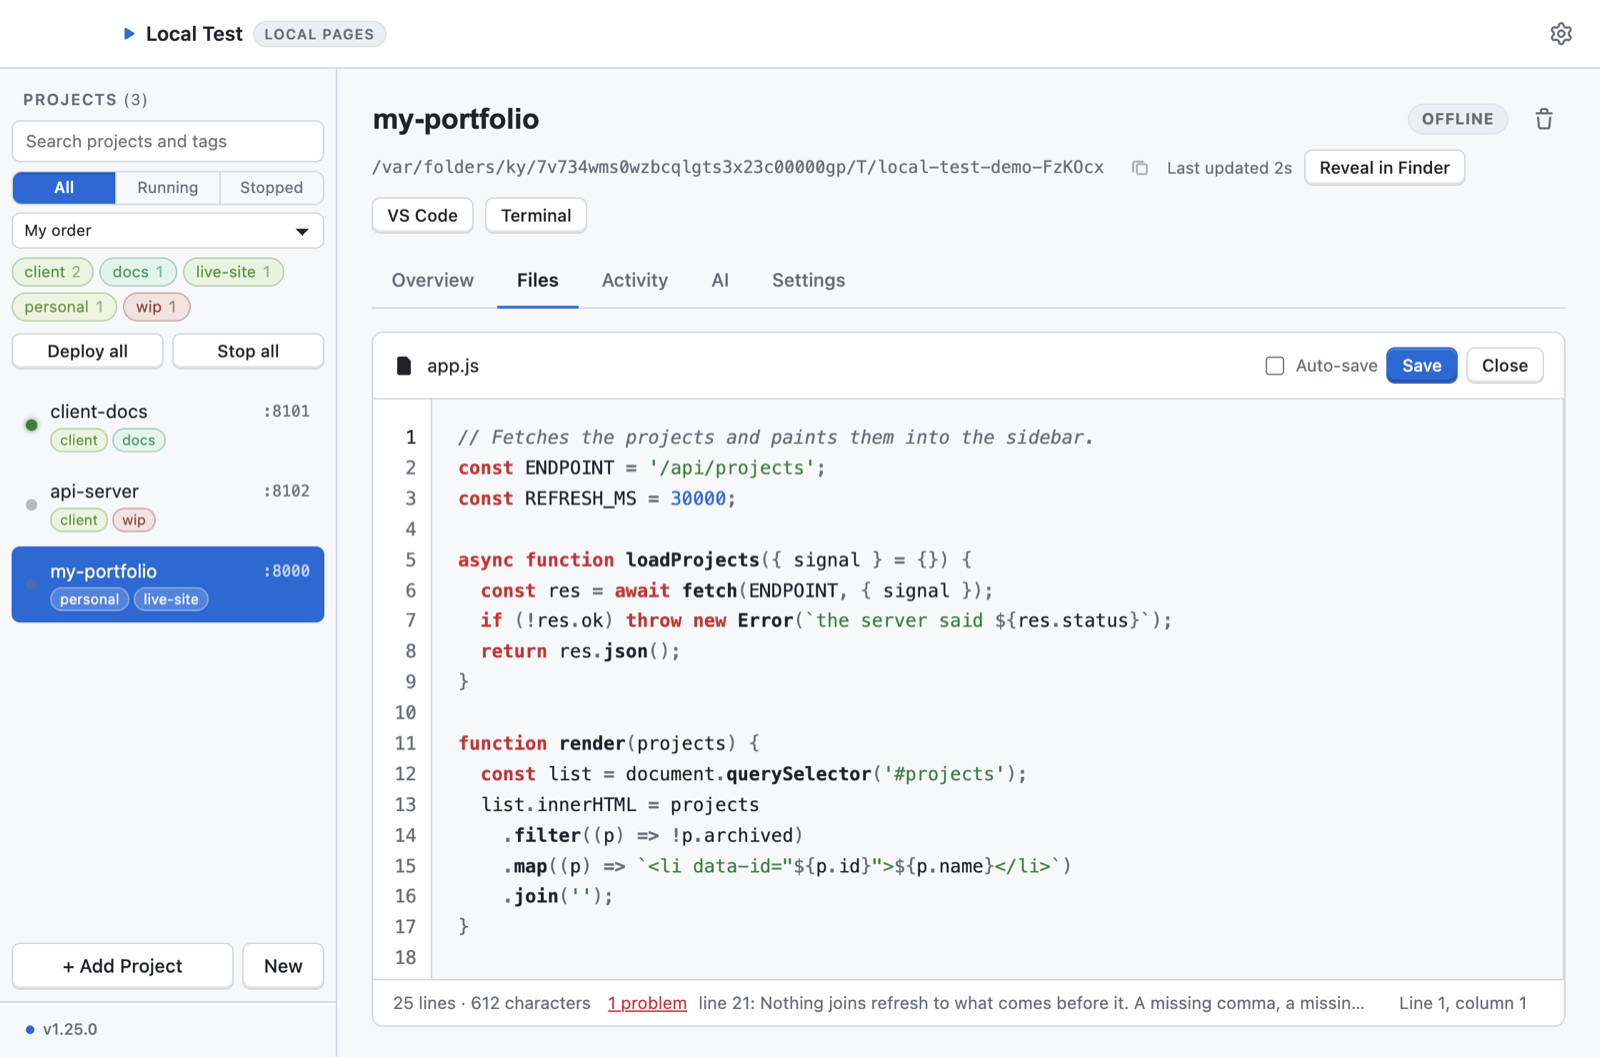Toggle the client tag filter
Screen dimensions: 1600x1057
click(x=53, y=272)
